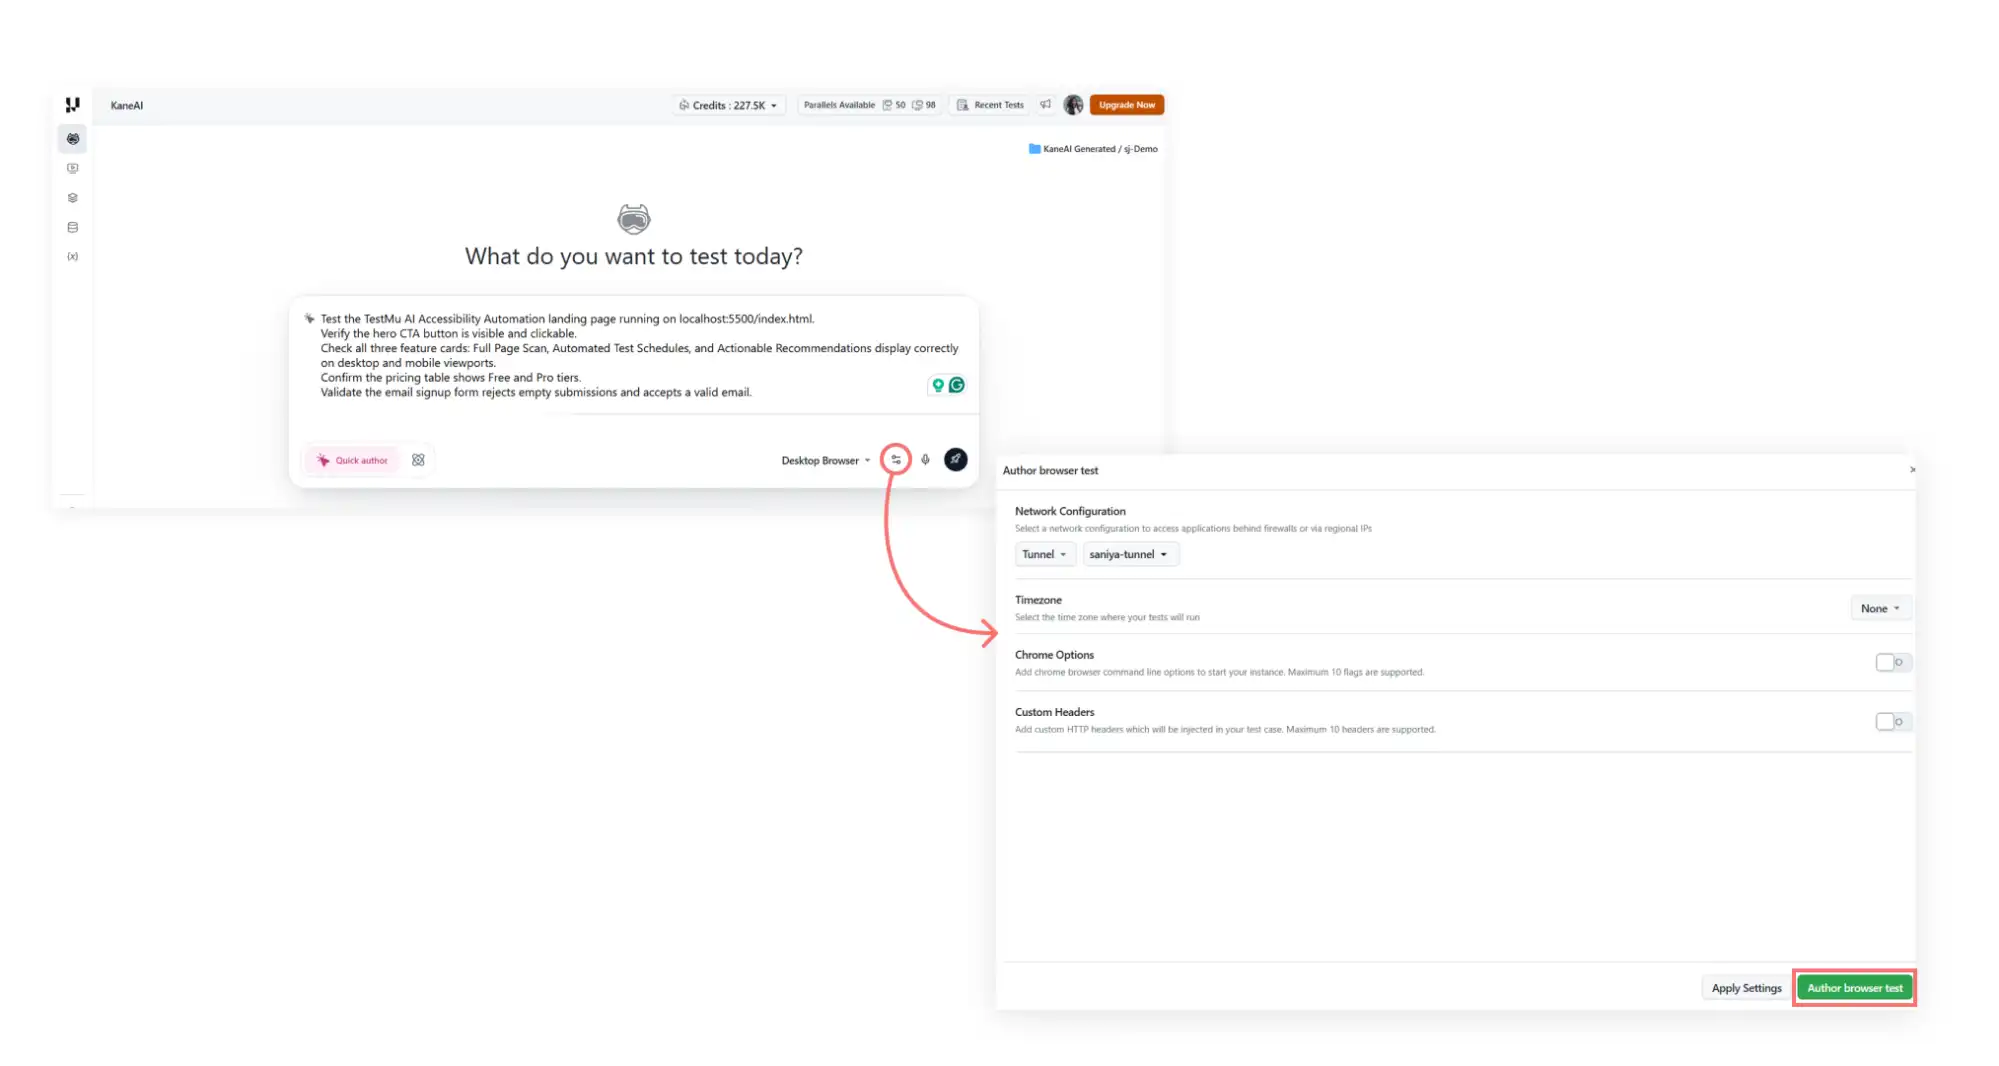
Task: Click the announcements megaphone icon
Action: coord(1046,105)
